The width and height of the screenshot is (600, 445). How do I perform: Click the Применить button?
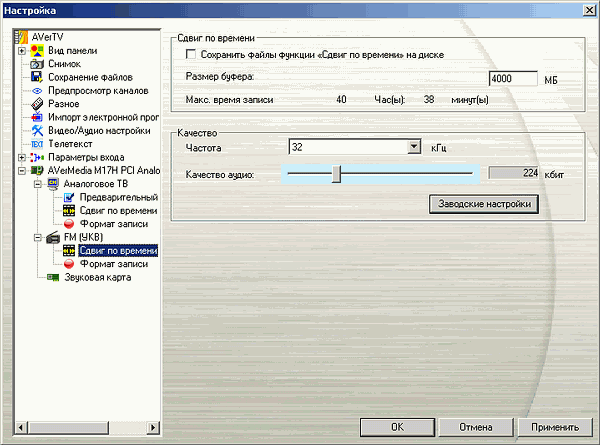(x=554, y=427)
